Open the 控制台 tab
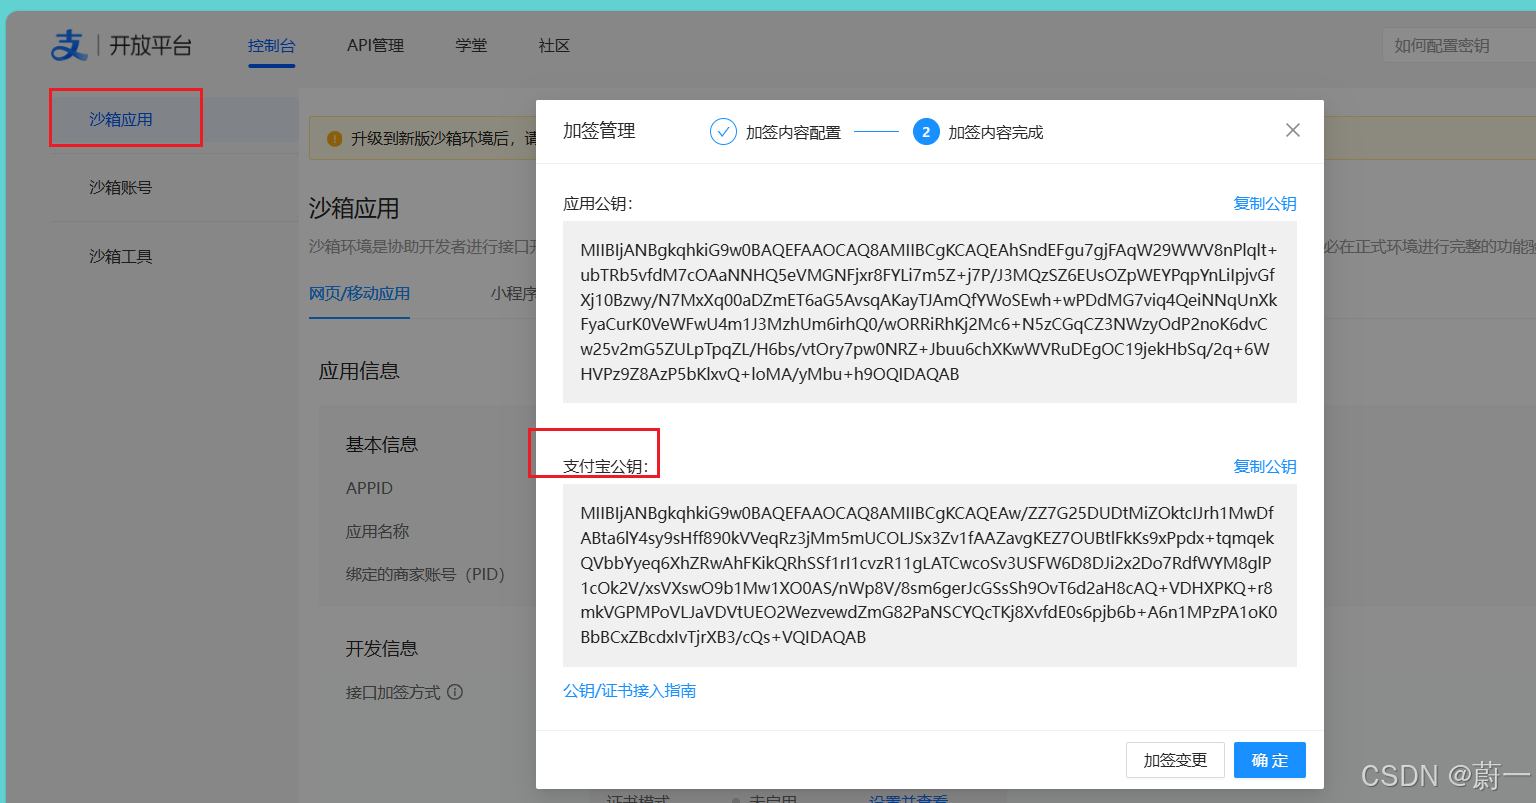Screen dimensions: 1536x803 coord(272,46)
